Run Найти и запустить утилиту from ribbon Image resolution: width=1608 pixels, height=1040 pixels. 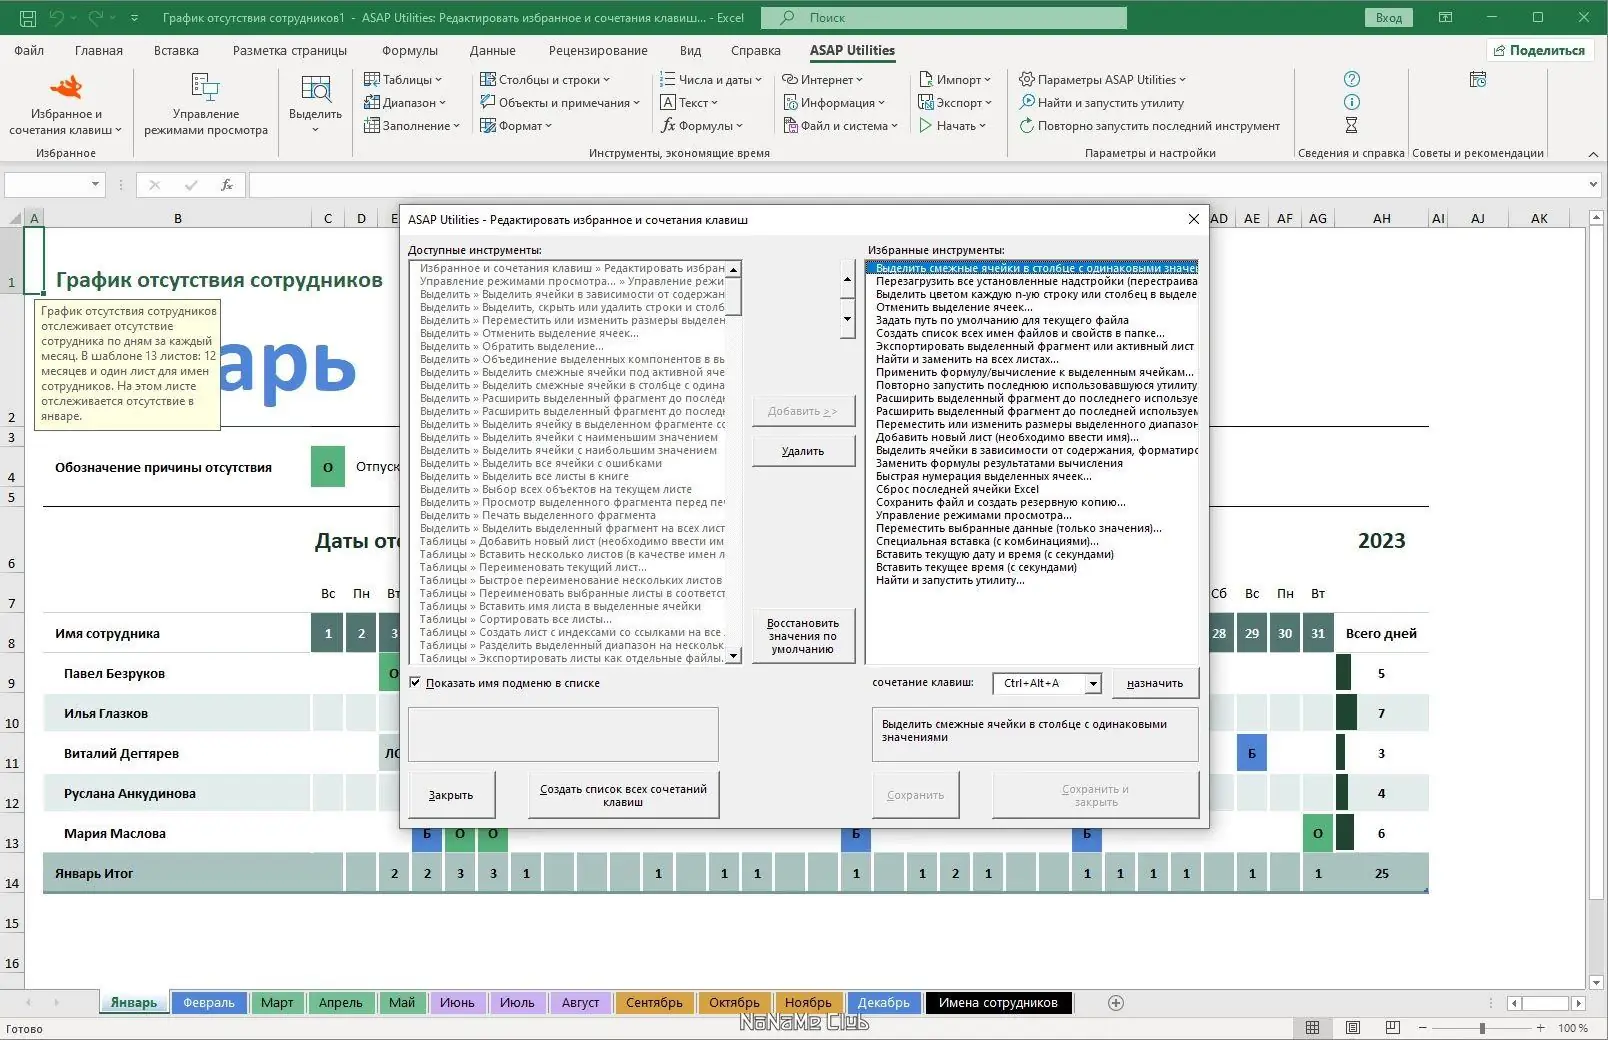(1101, 103)
